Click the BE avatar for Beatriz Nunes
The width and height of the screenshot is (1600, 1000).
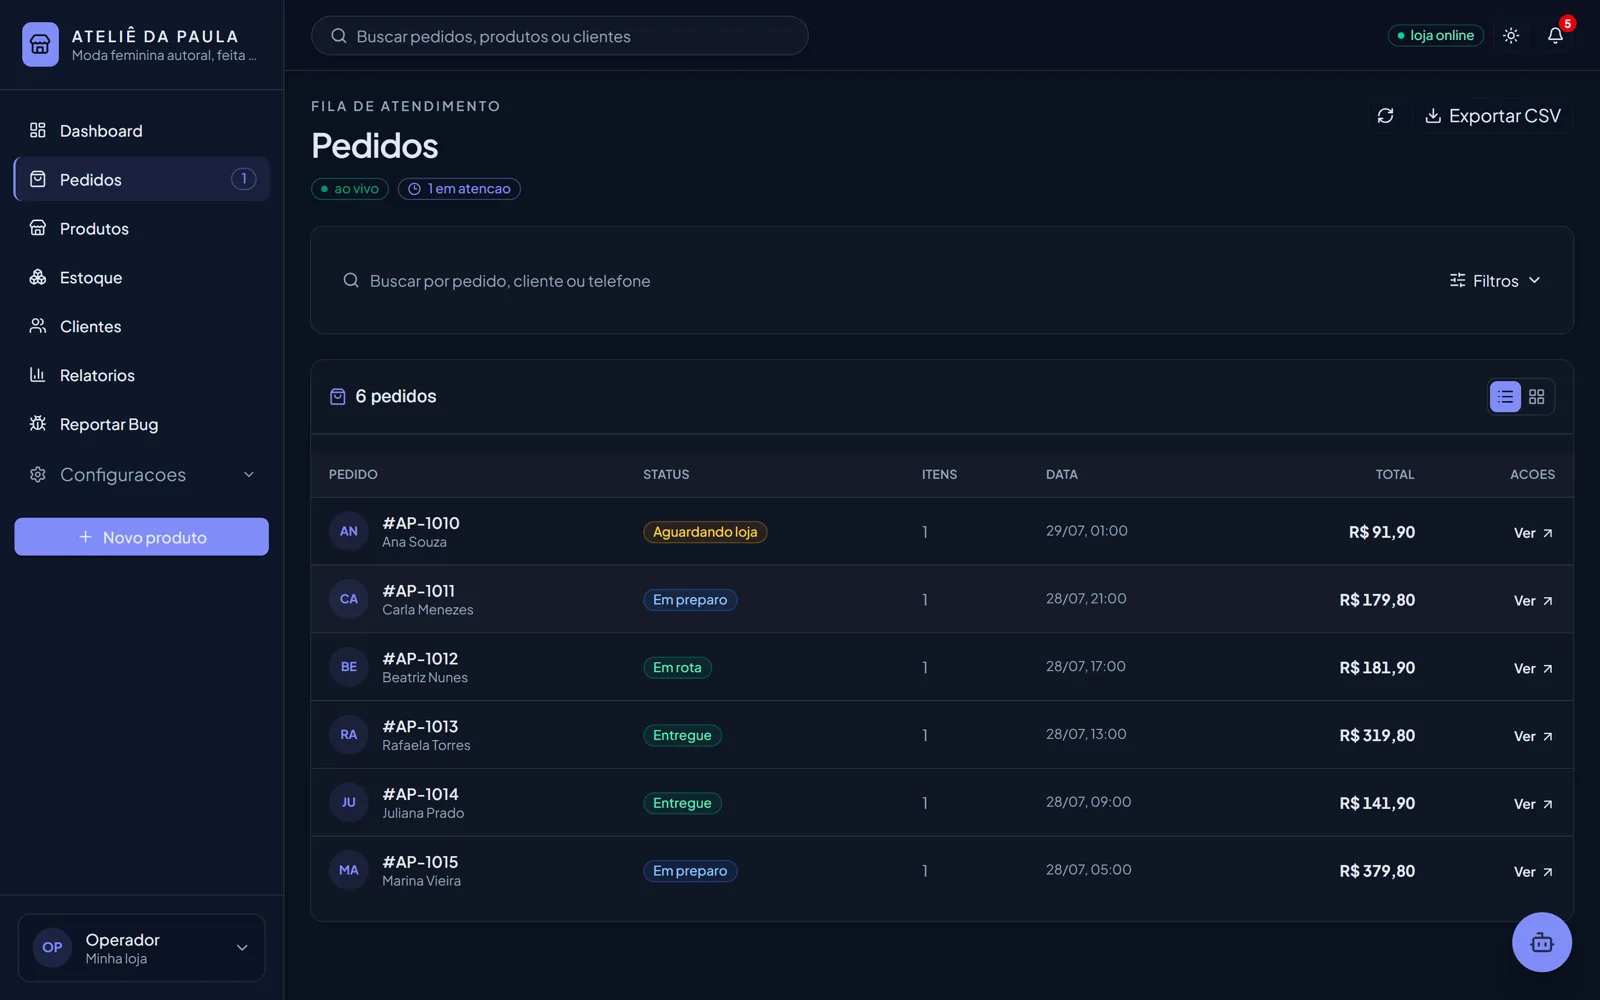[349, 667]
